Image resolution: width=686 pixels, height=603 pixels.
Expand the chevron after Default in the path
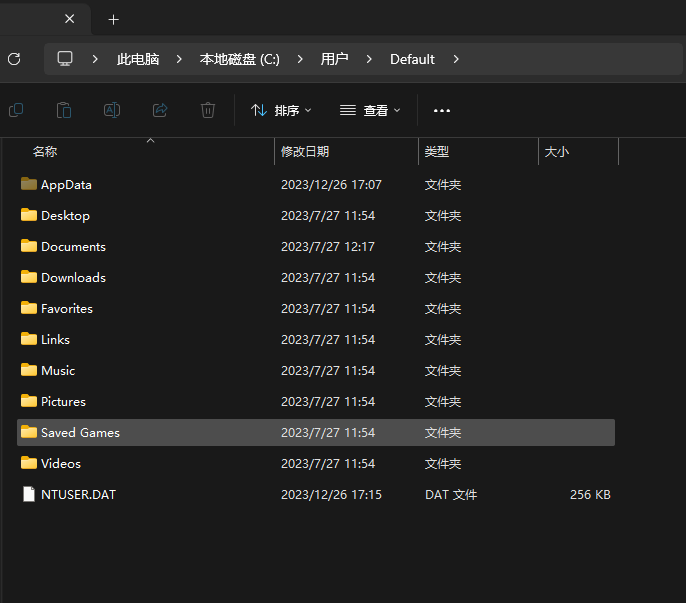pos(456,59)
